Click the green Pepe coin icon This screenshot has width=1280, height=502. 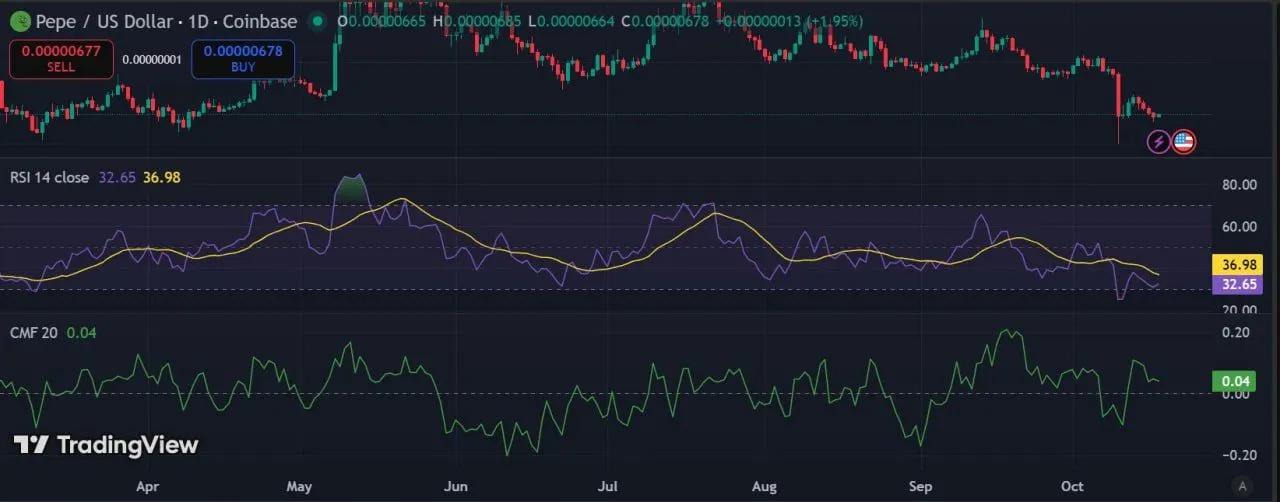click(18, 21)
